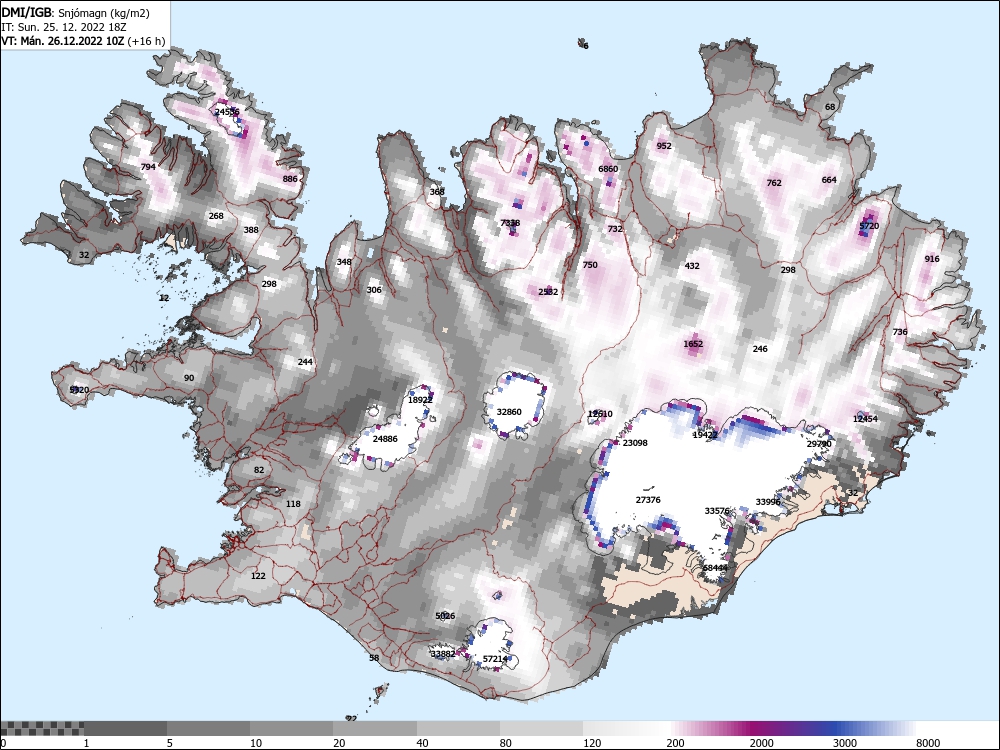The width and height of the screenshot is (1000, 750).
Task: Pick the white 120–200 legend segment
Action: (x=624, y=728)
